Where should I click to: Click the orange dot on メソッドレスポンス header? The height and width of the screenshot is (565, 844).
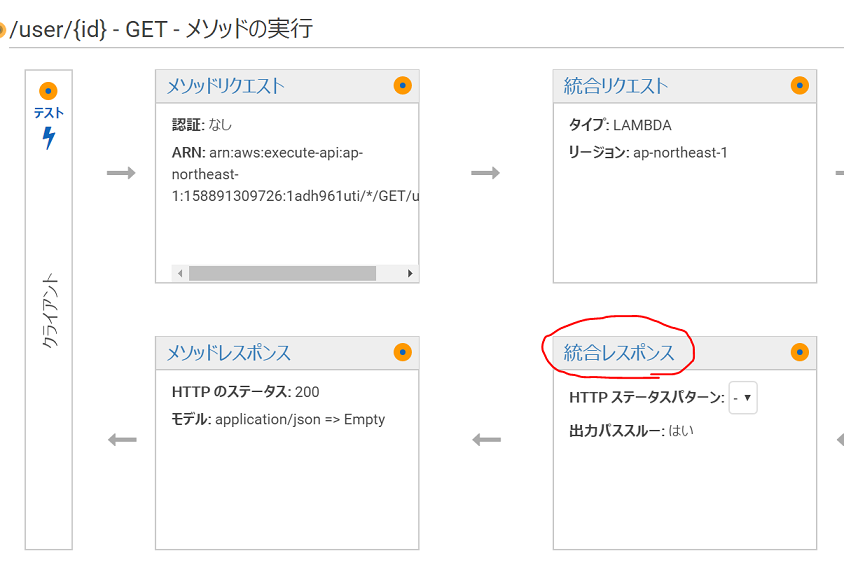(x=403, y=352)
